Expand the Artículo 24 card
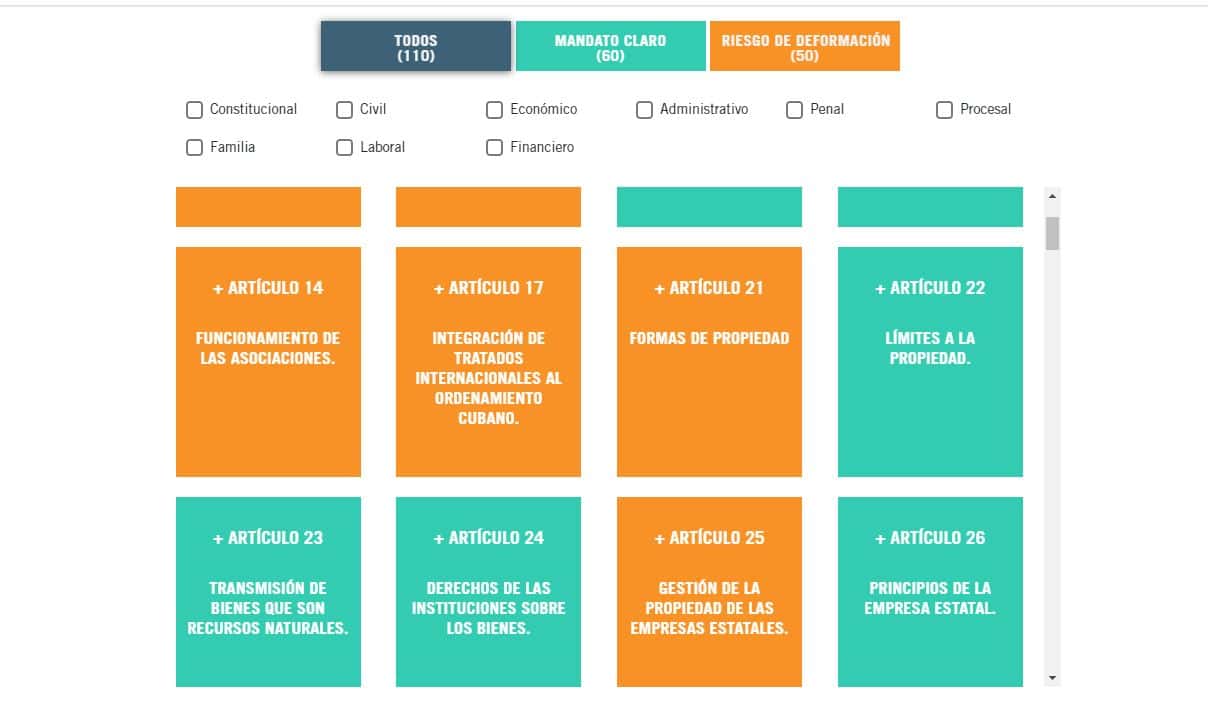The image size is (1208, 708). pos(488,592)
